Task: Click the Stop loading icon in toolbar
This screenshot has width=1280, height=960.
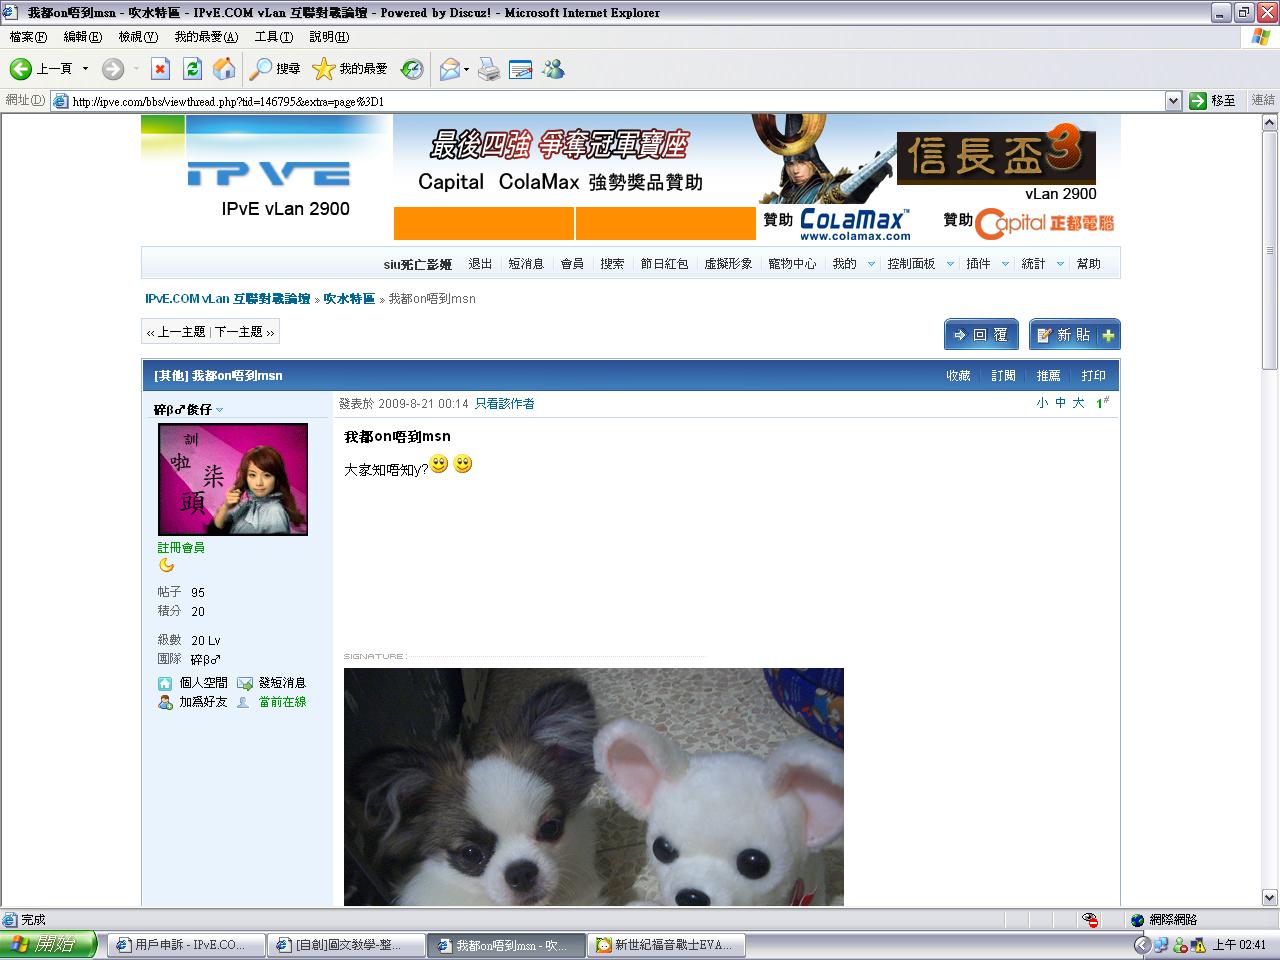Action: click(160, 69)
